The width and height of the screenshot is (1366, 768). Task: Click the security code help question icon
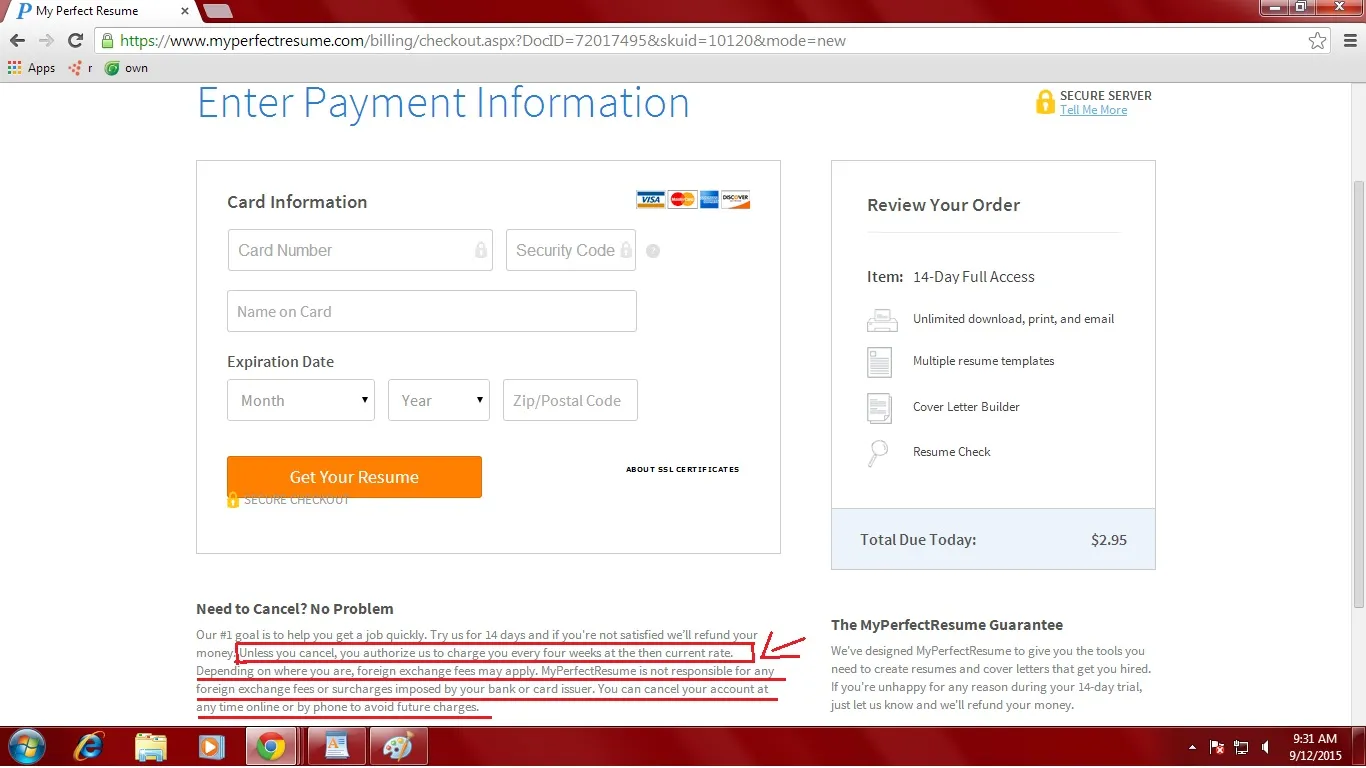653,251
